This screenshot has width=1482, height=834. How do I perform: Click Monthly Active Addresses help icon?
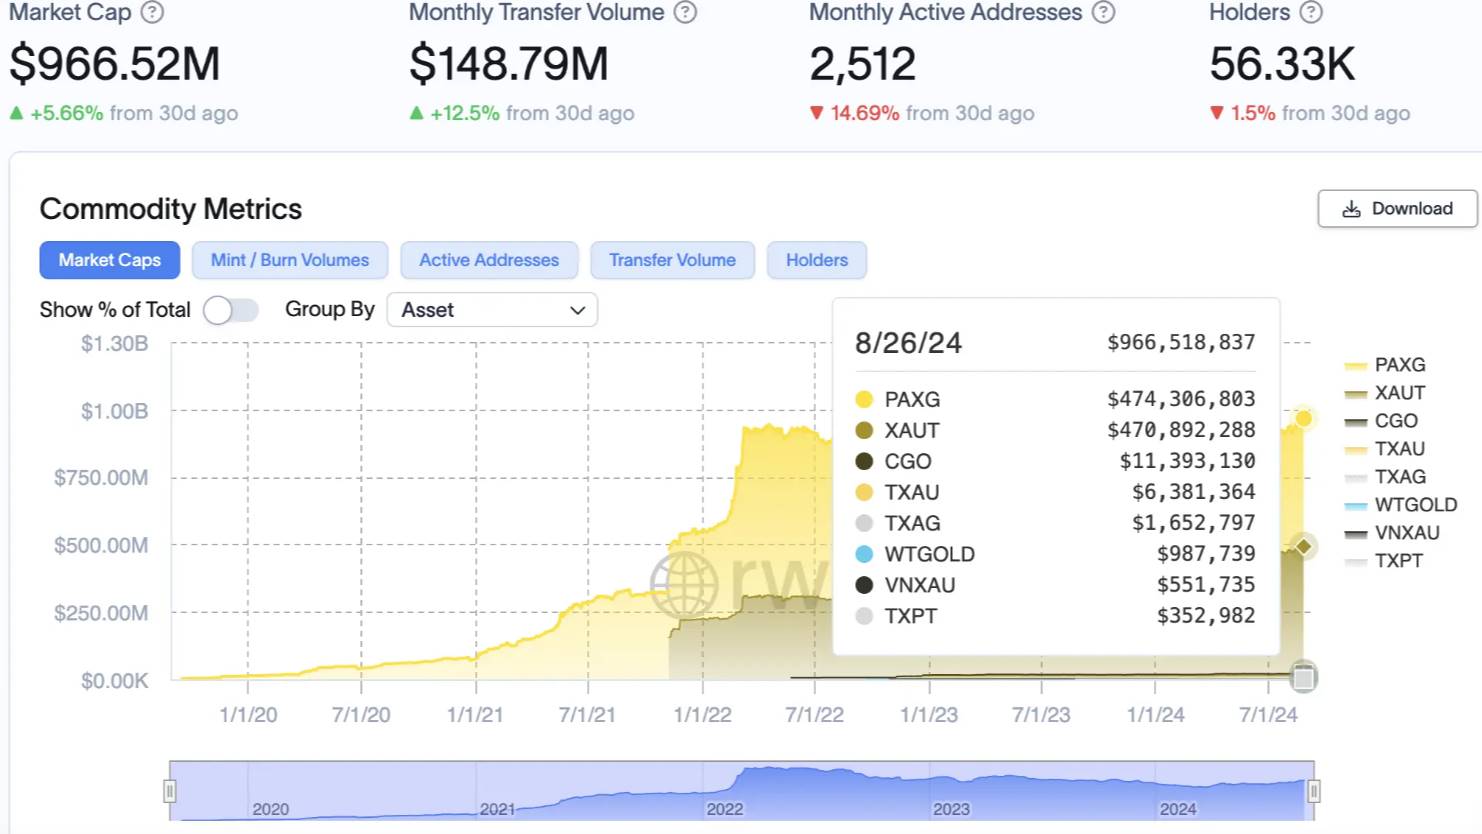[1103, 13]
